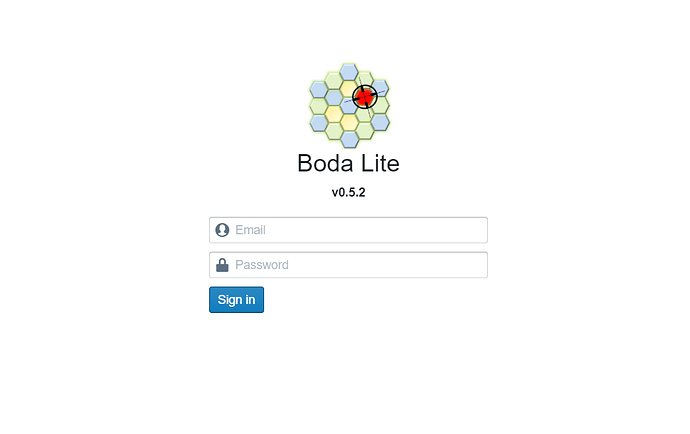Image resolution: width=690 pixels, height=434 pixels.
Task: Click the "Boda Lite" title text
Action: [349, 163]
